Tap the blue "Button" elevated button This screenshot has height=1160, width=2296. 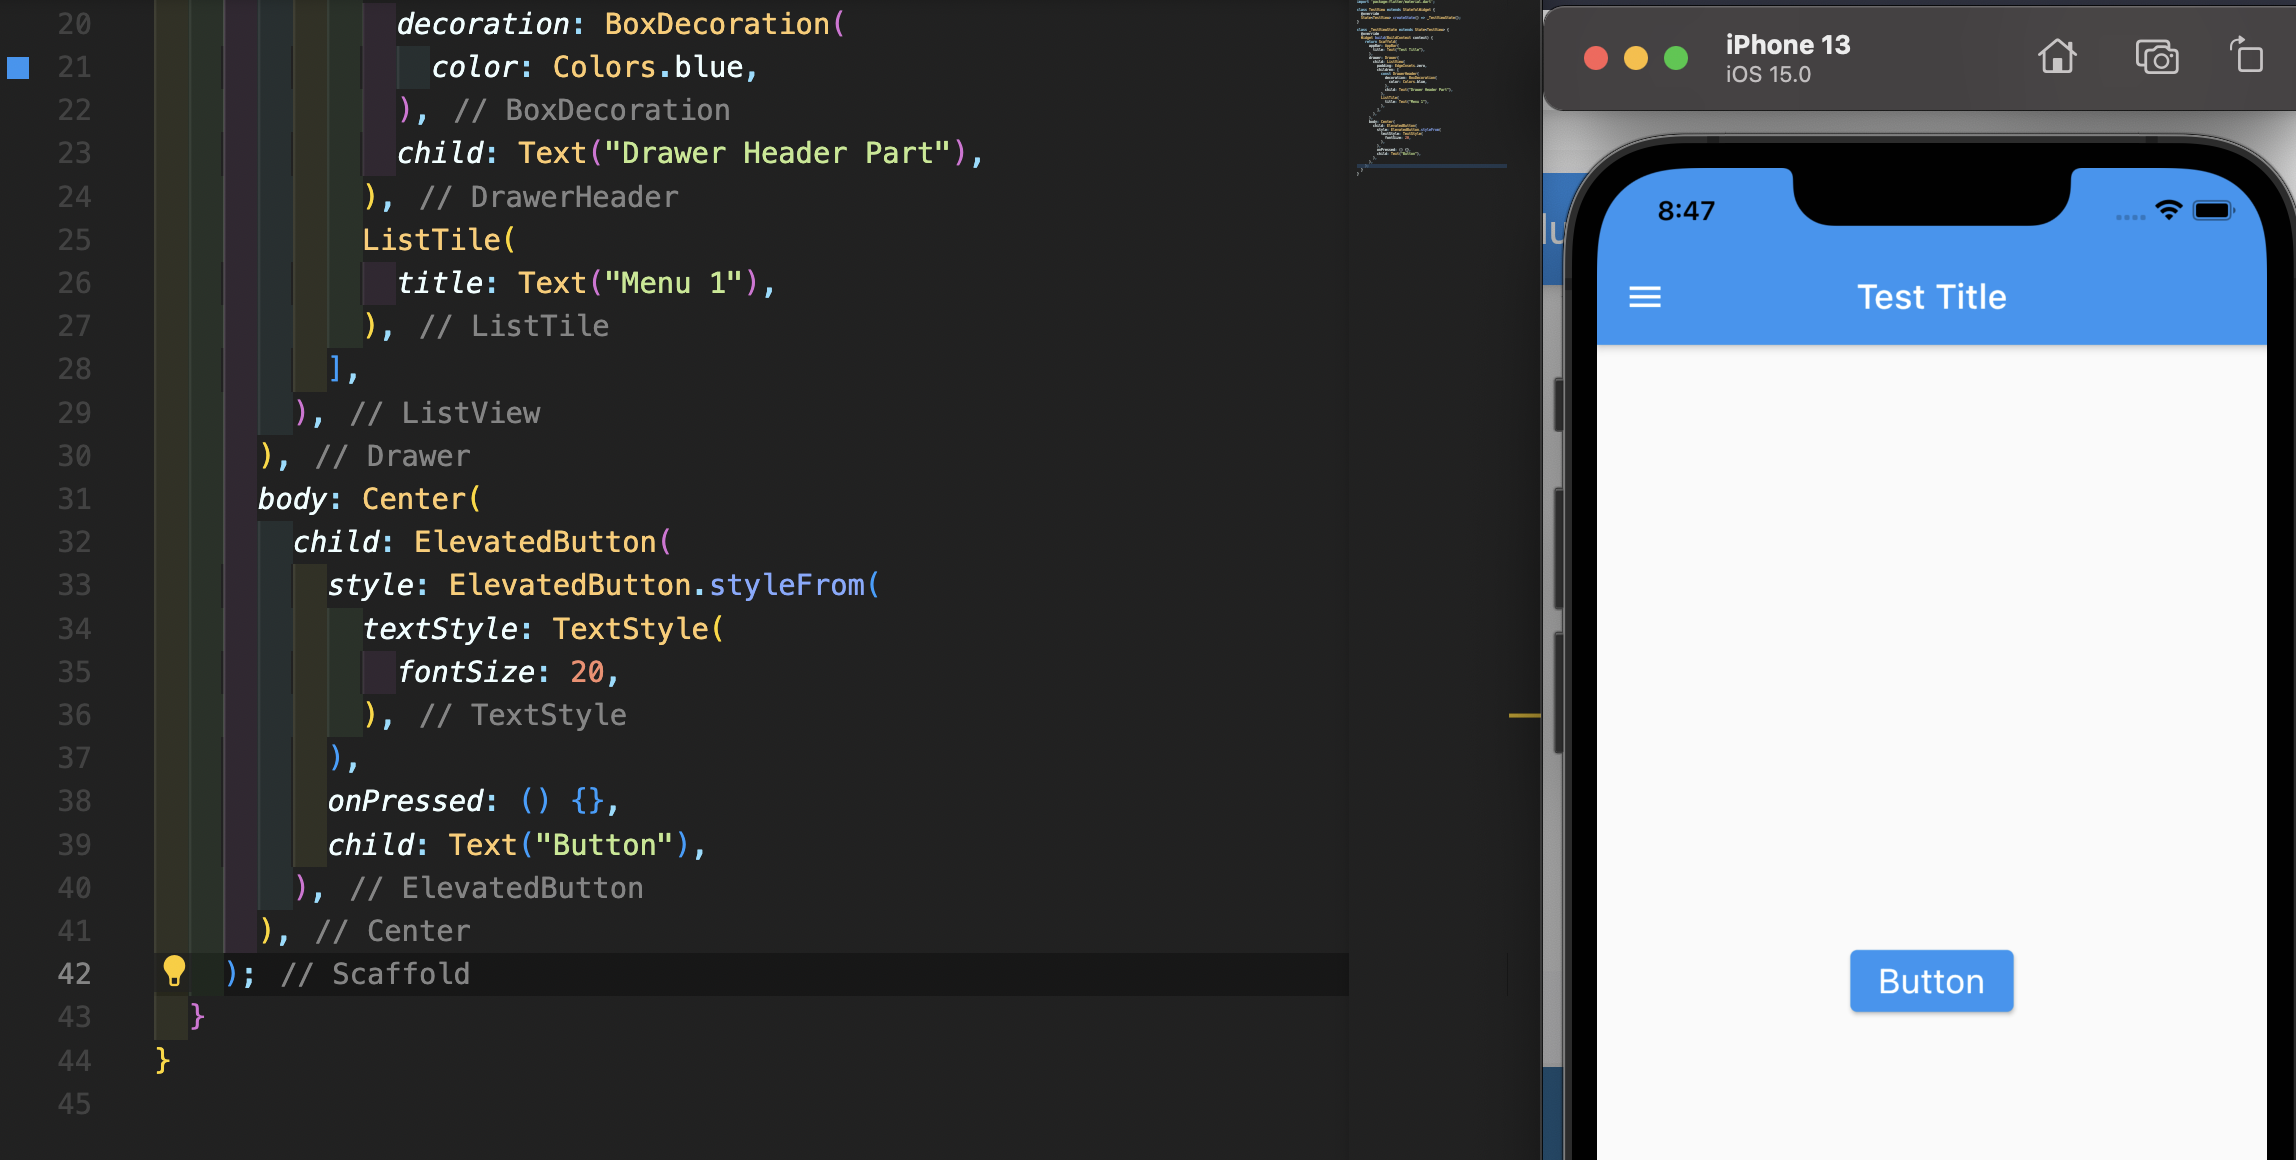1930,981
